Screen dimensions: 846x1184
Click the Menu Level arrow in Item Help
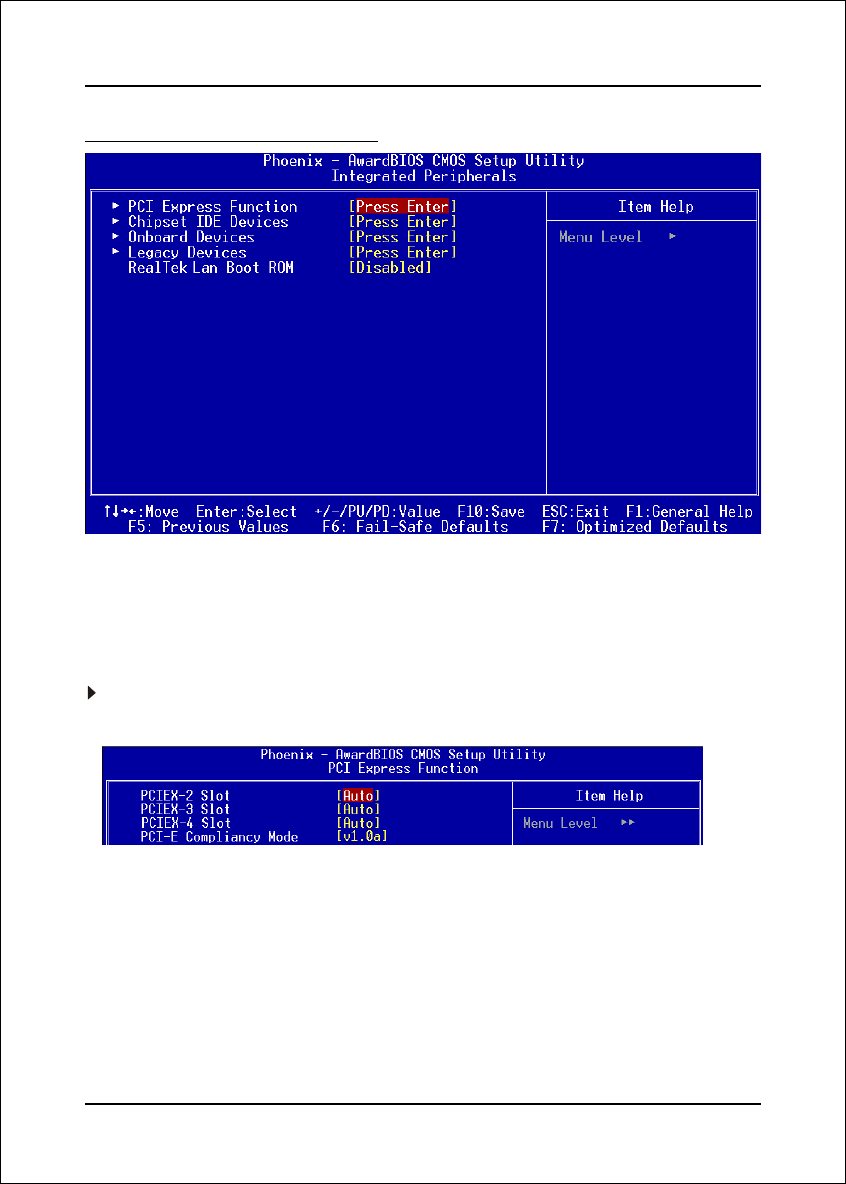(x=671, y=237)
